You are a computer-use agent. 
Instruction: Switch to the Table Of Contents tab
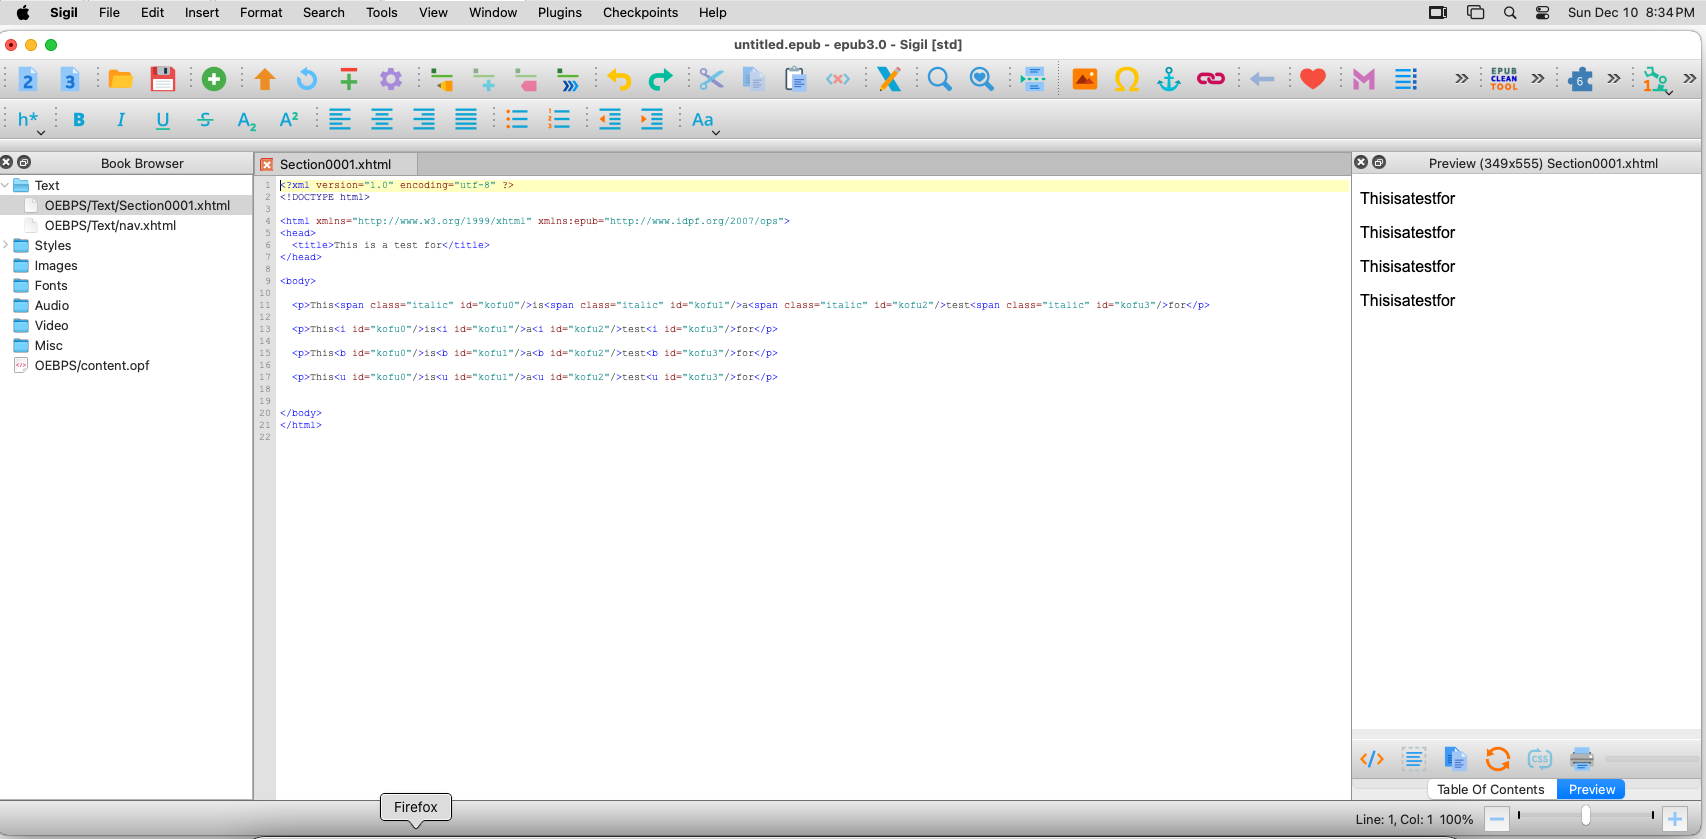tap(1491, 789)
